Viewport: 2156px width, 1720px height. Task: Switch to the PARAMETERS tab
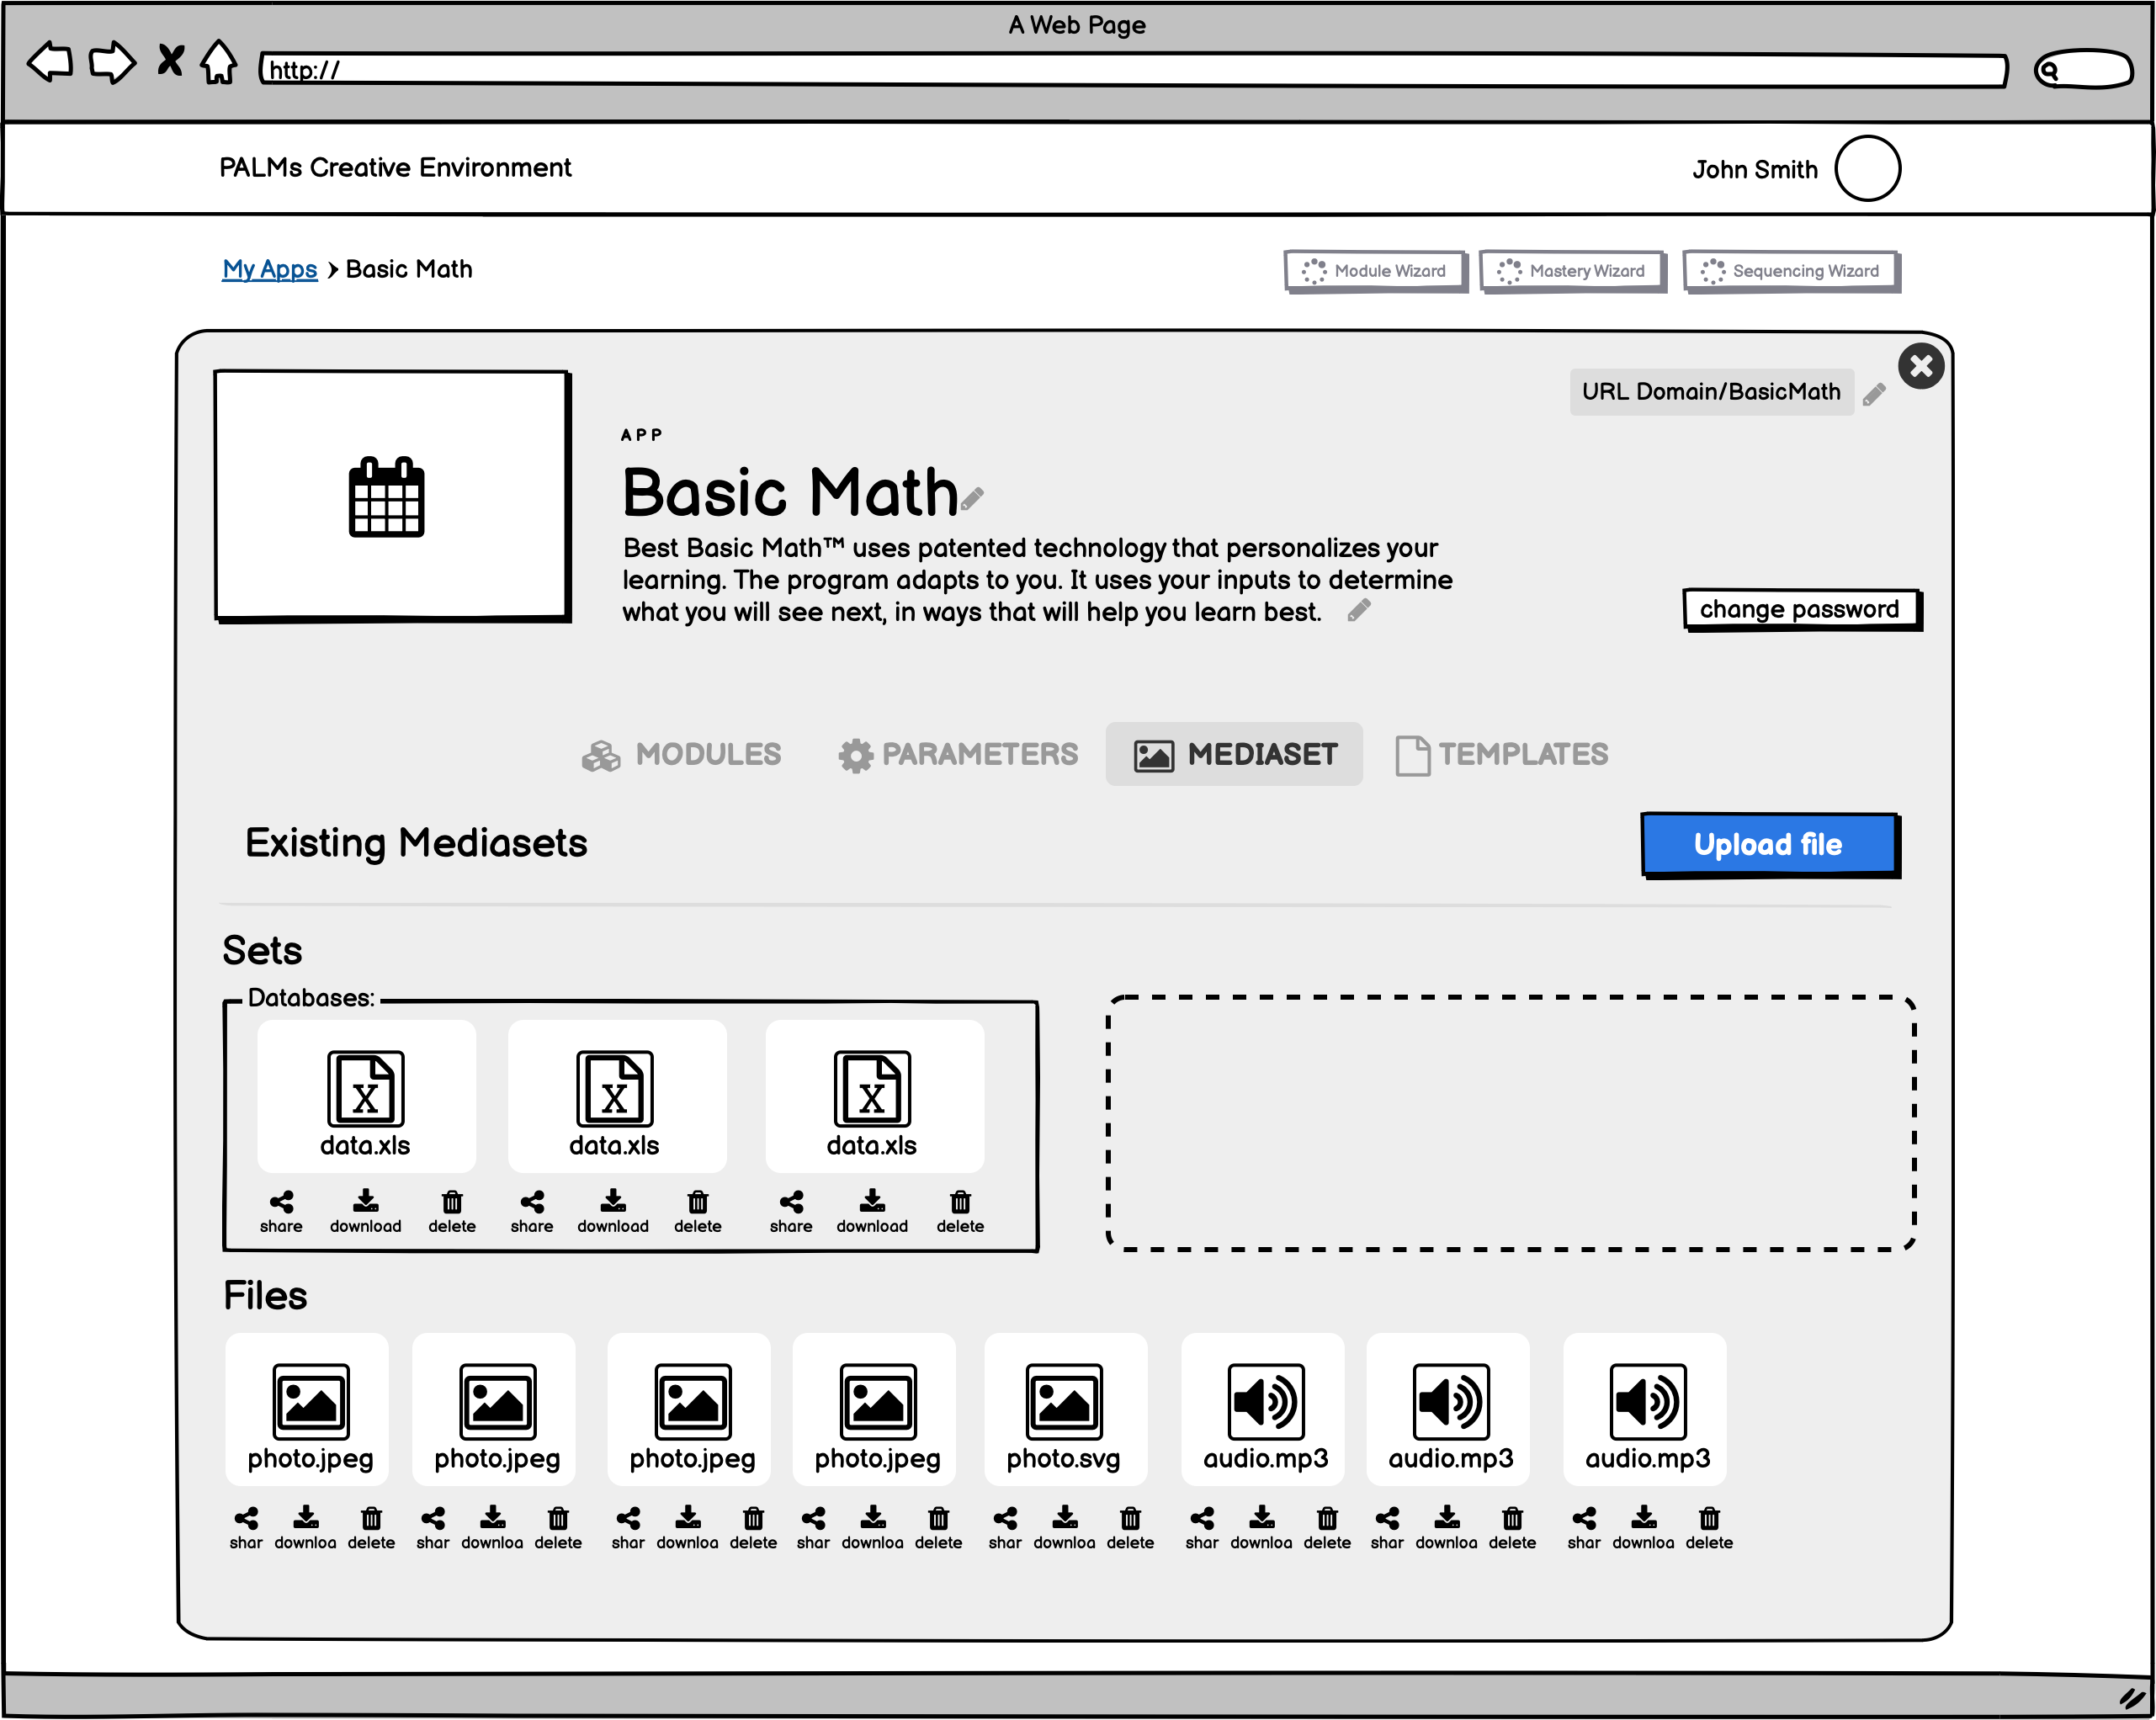[958, 754]
